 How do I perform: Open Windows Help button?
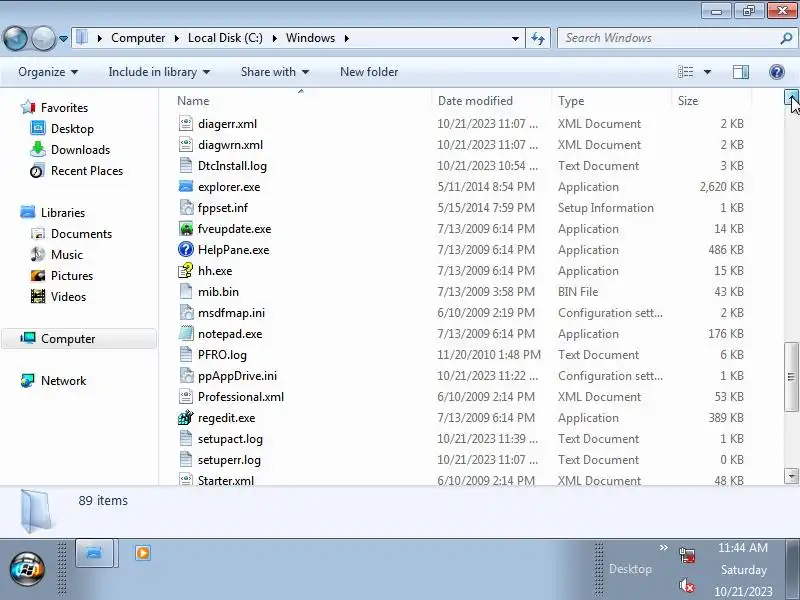tap(777, 72)
